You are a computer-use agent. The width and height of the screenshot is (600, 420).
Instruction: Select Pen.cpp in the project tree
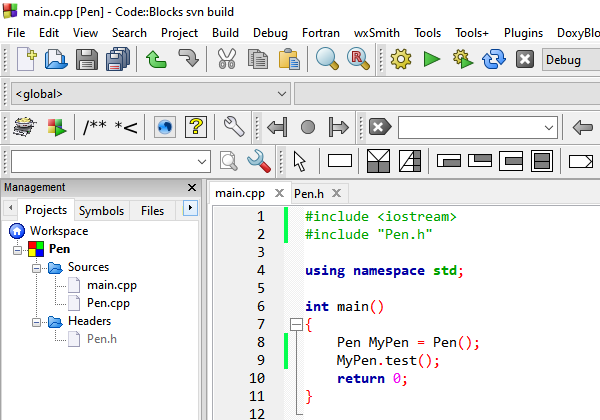point(108,303)
